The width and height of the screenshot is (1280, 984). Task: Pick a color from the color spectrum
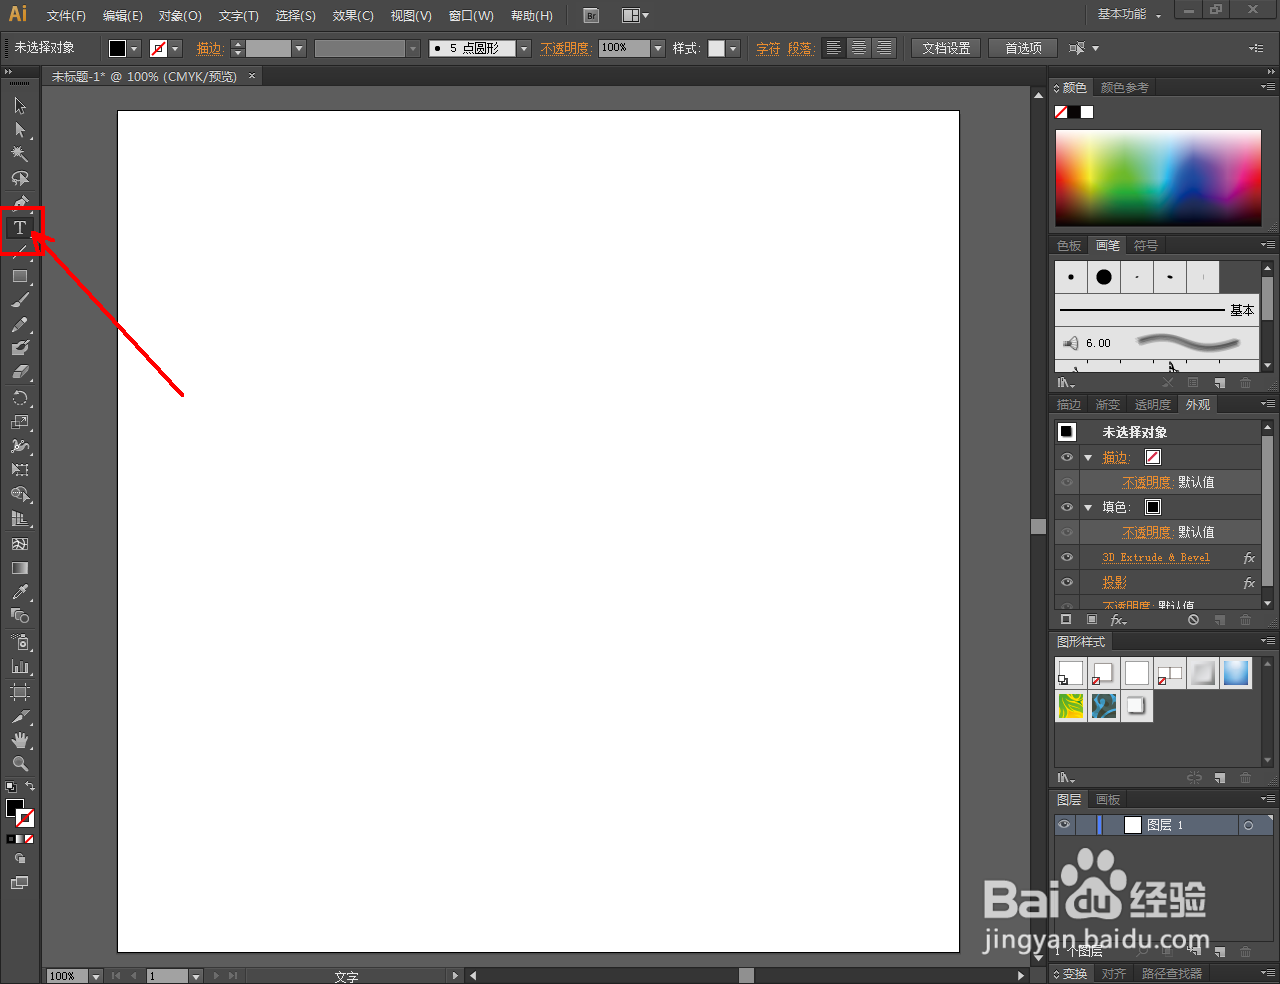click(x=1158, y=178)
